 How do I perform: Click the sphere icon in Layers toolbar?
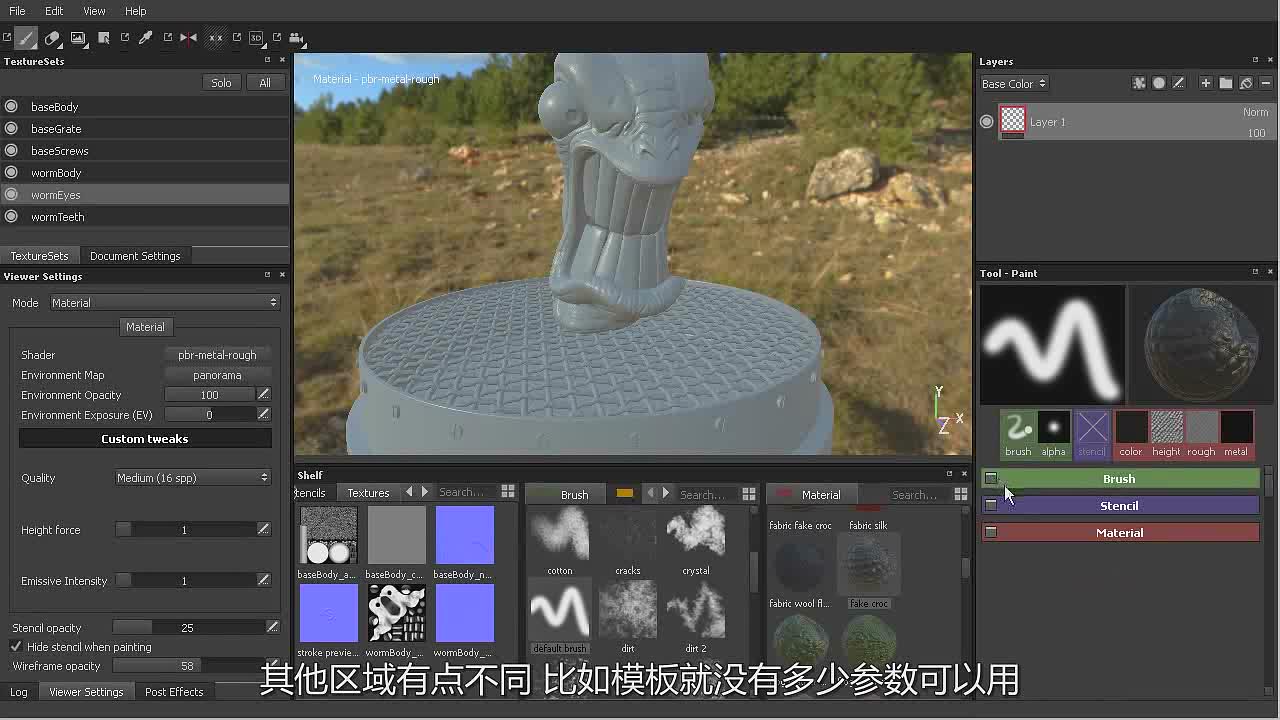(x=1159, y=84)
